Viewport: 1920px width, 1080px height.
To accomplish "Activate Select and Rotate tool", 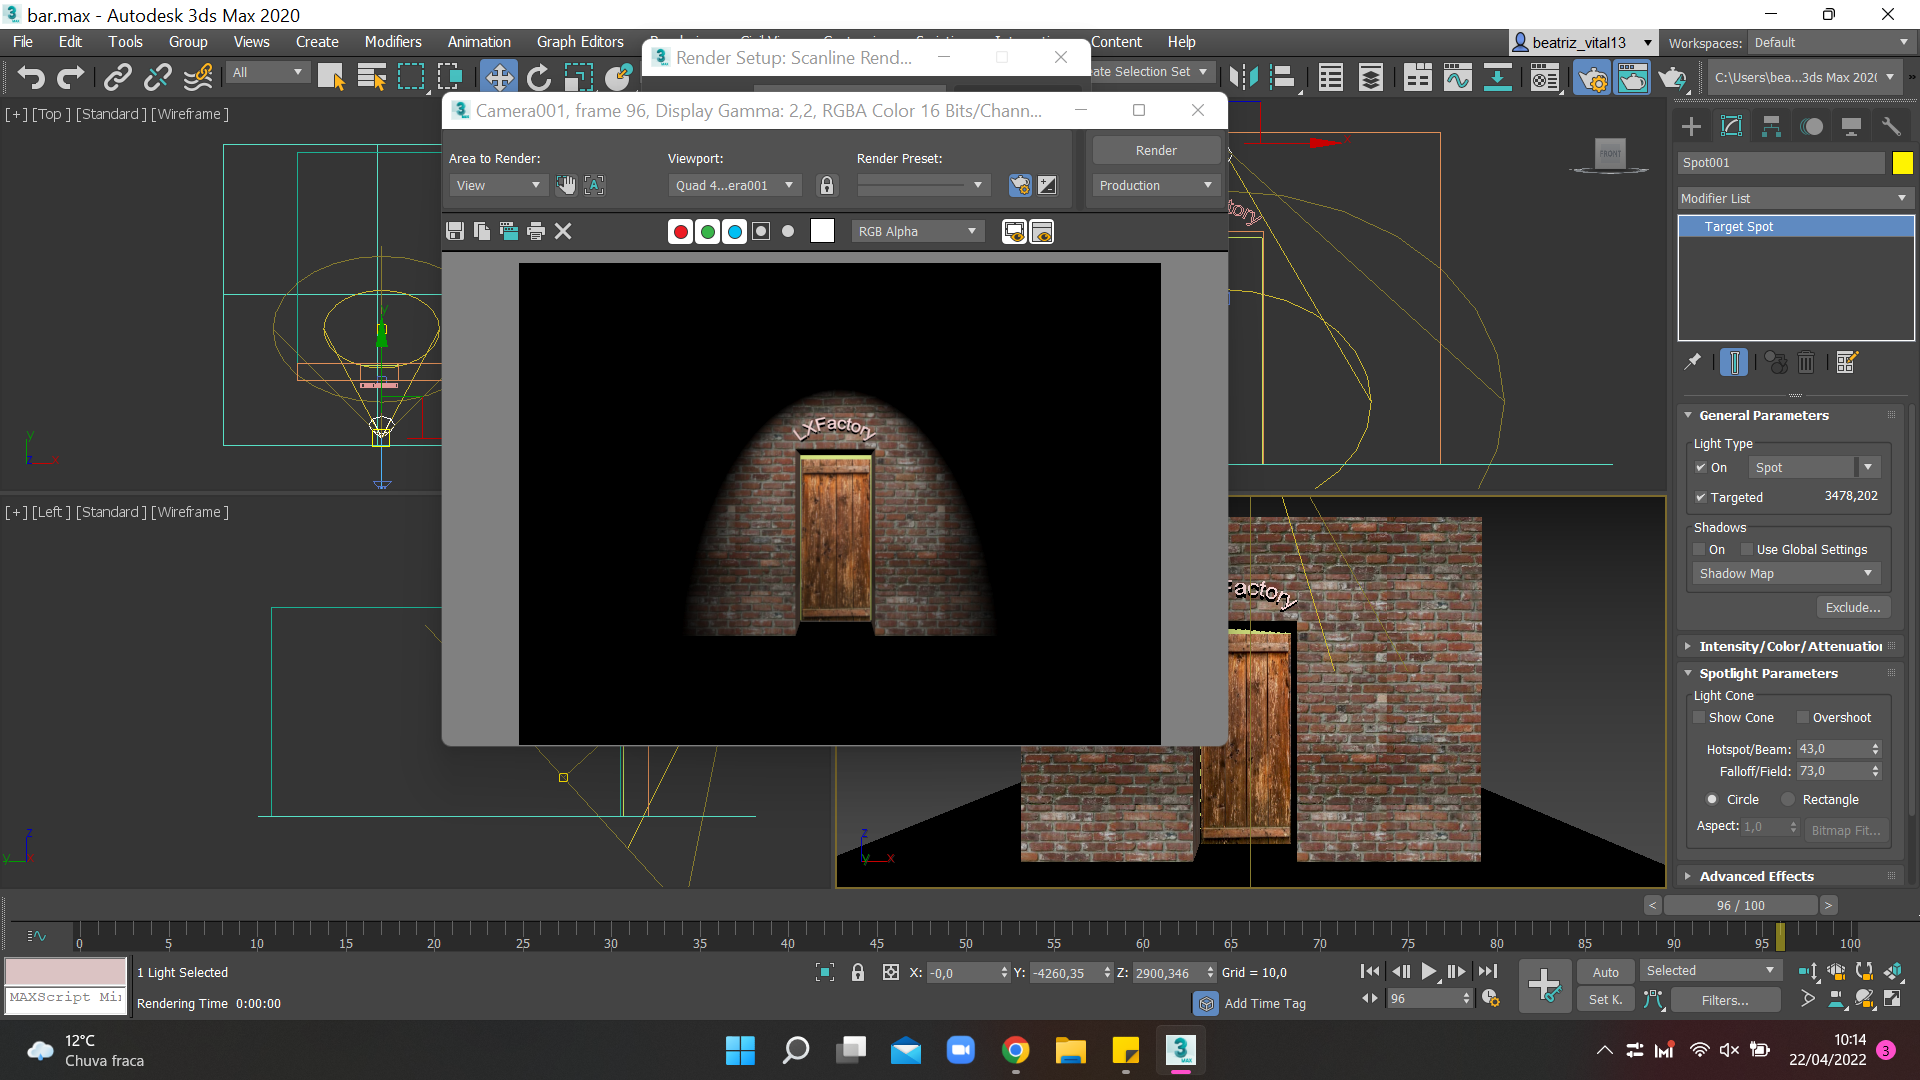I will coord(539,77).
